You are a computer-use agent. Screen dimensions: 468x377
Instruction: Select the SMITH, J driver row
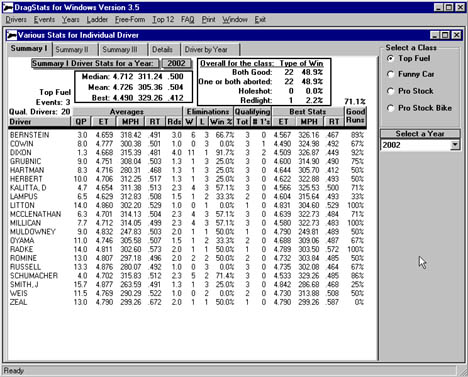[x=187, y=284]
